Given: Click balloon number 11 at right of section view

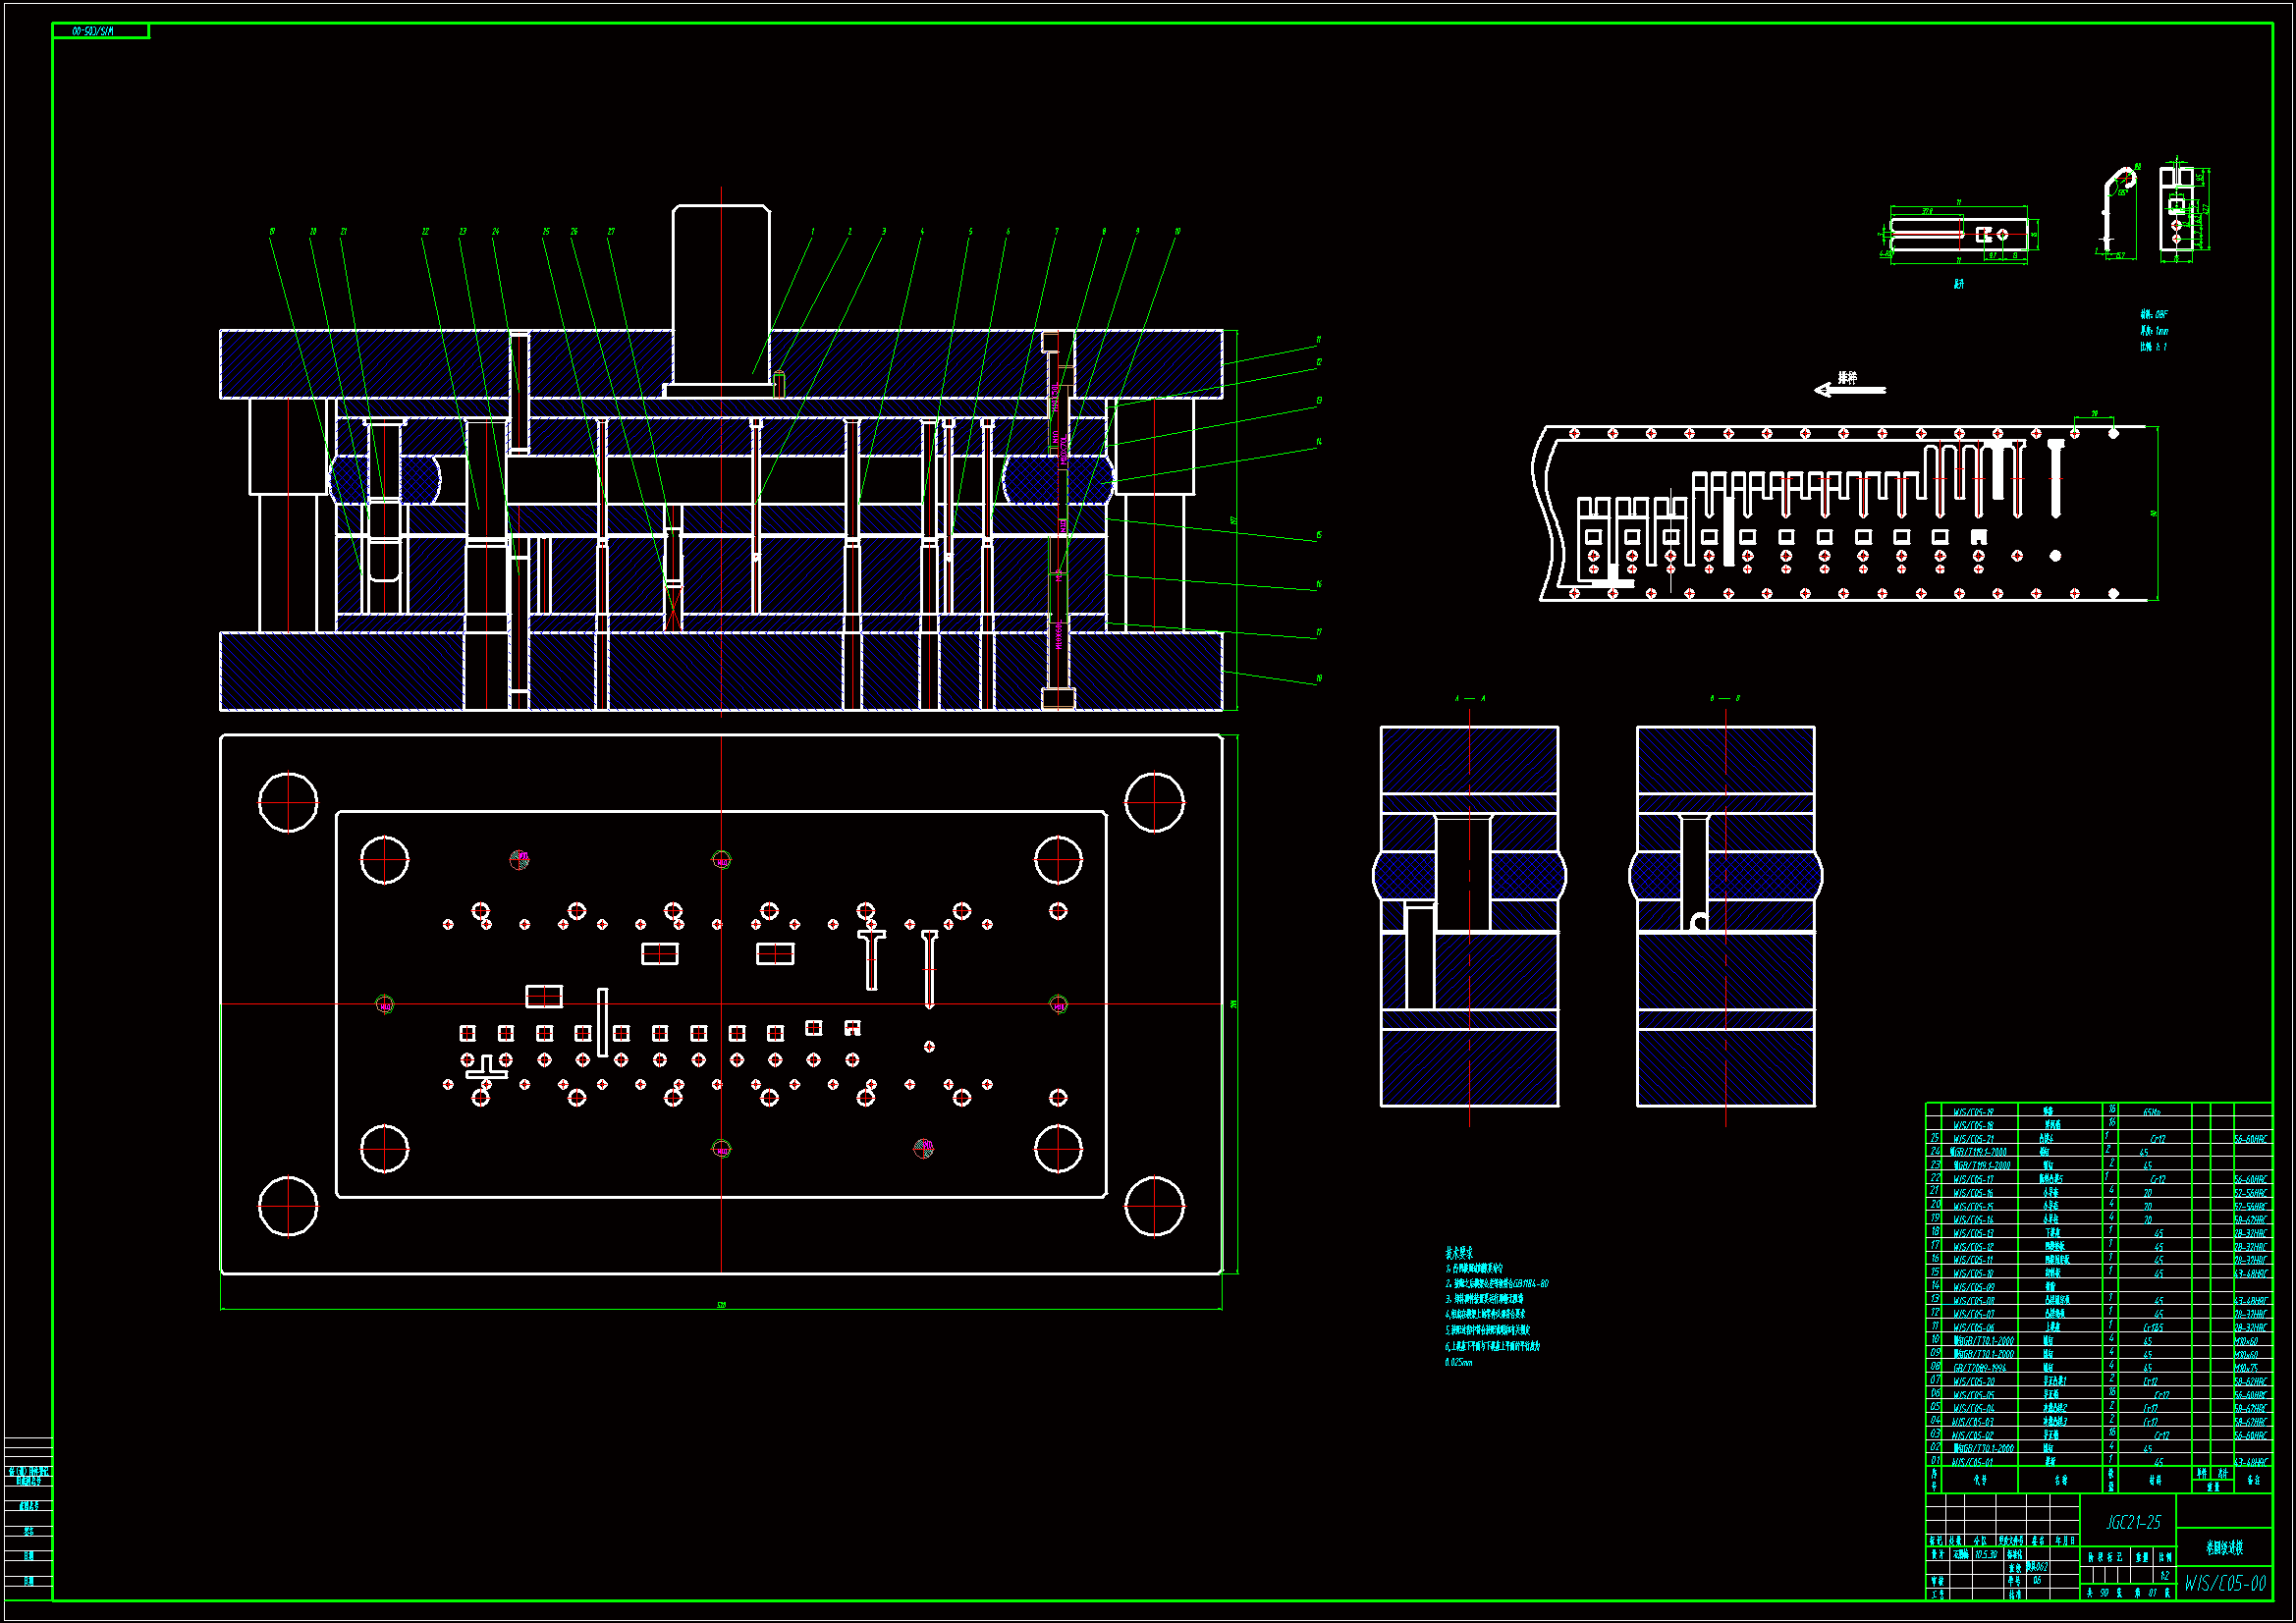Looking at the screenshot, I should [1319, 340].
